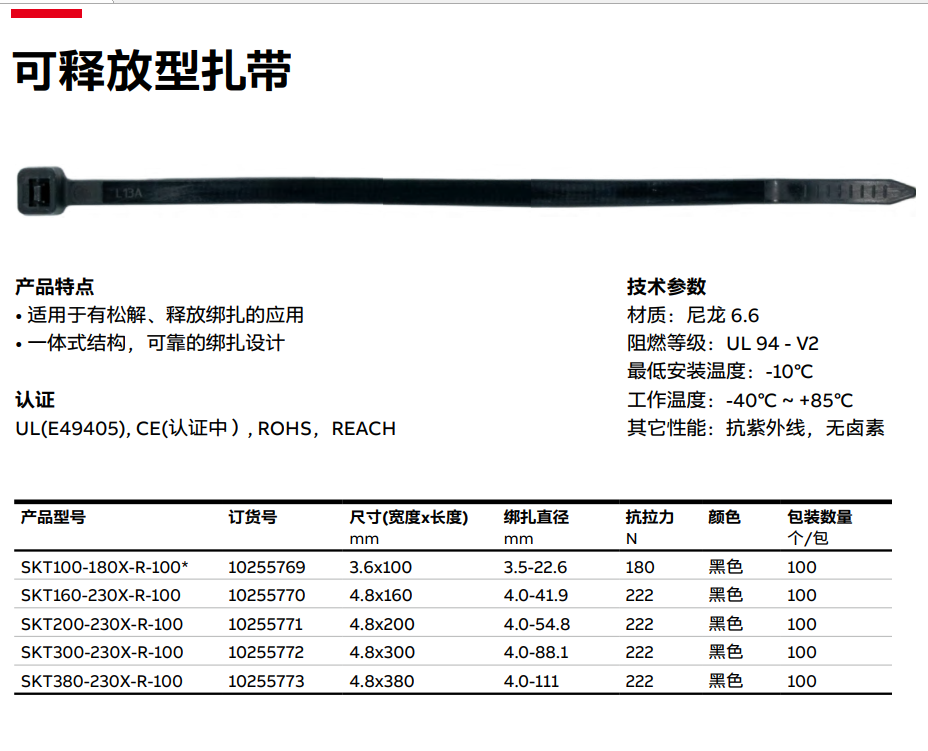
Task: Select model SKT100-180X-R-100* in the table
Action: 105,567
